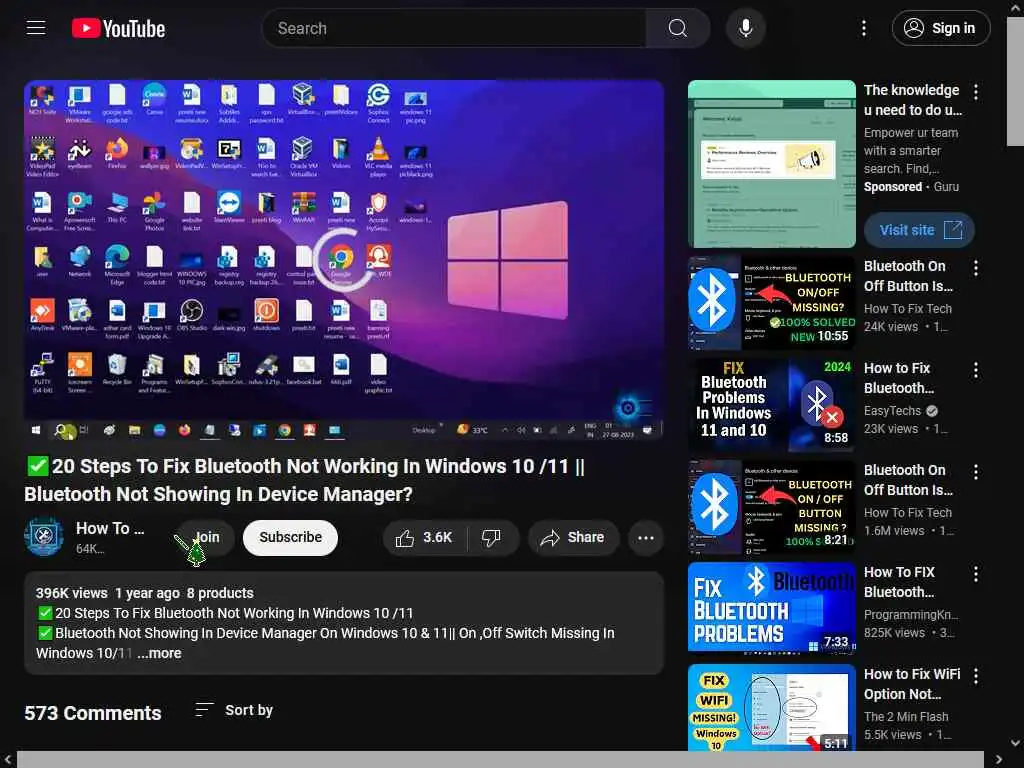Start voice search with microphone
The height and width of the screenshot is (768, 1024).
pyautogui.click(x=745, y=28)
